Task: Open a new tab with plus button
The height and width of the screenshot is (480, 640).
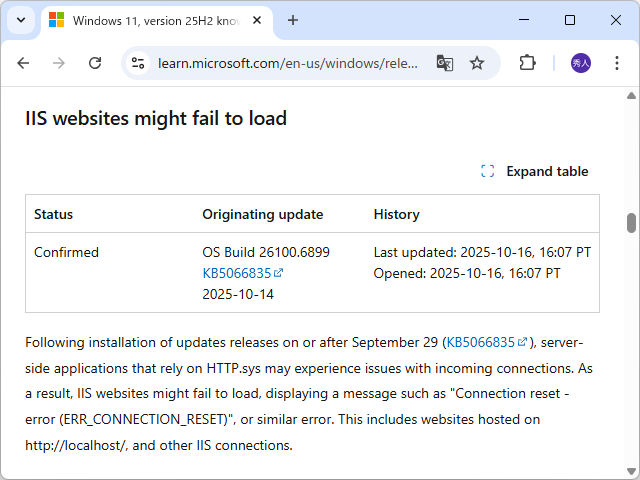Action: [293, 20]
